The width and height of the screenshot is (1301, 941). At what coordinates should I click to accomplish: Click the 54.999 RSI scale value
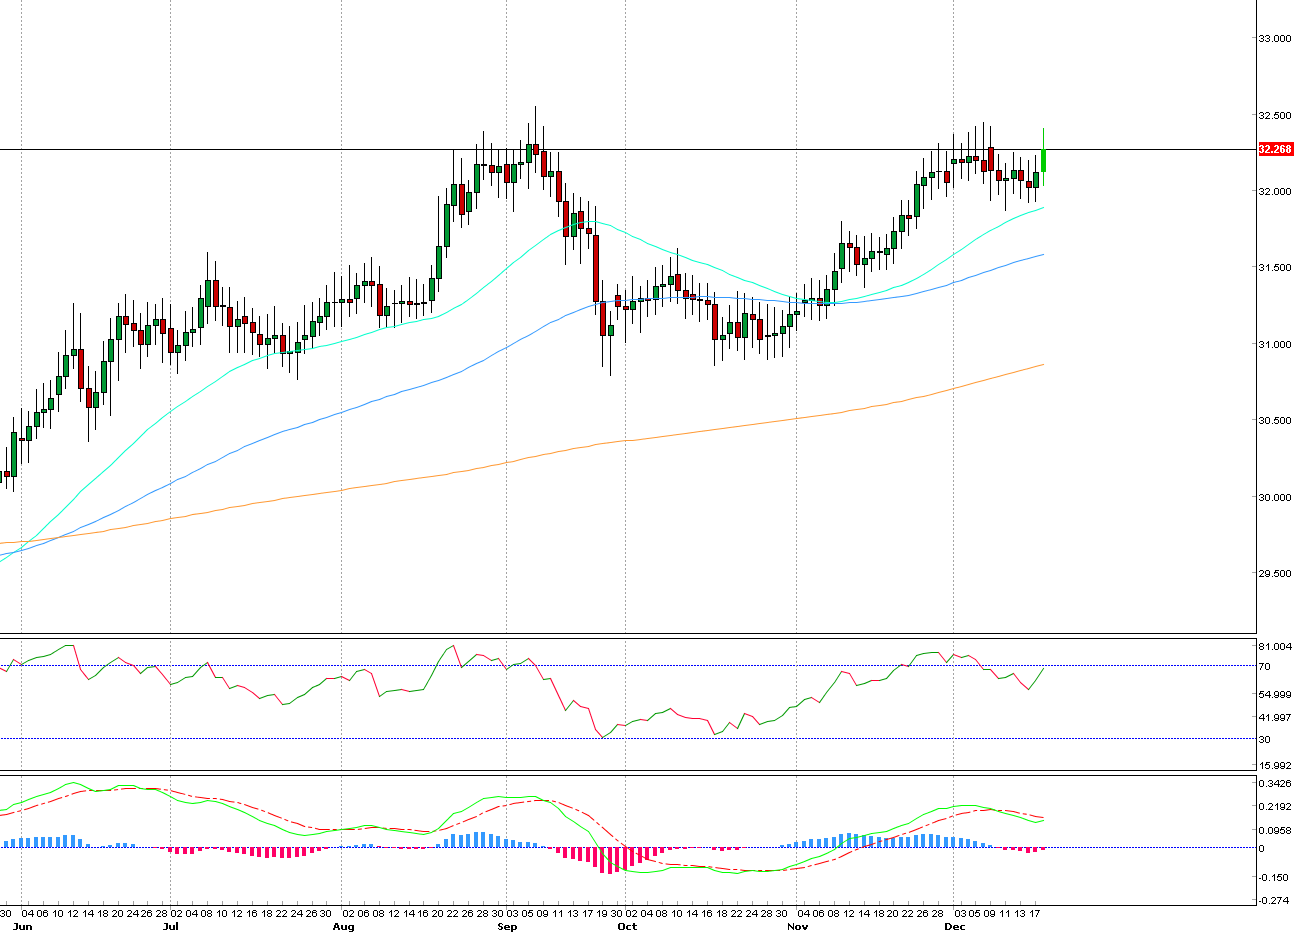click(1276, 695)
